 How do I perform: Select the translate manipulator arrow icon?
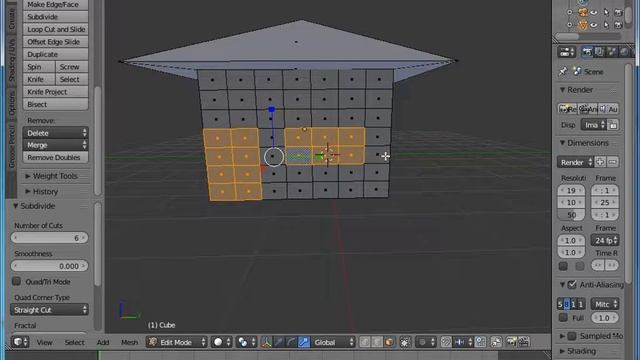(x=279, y=342)
